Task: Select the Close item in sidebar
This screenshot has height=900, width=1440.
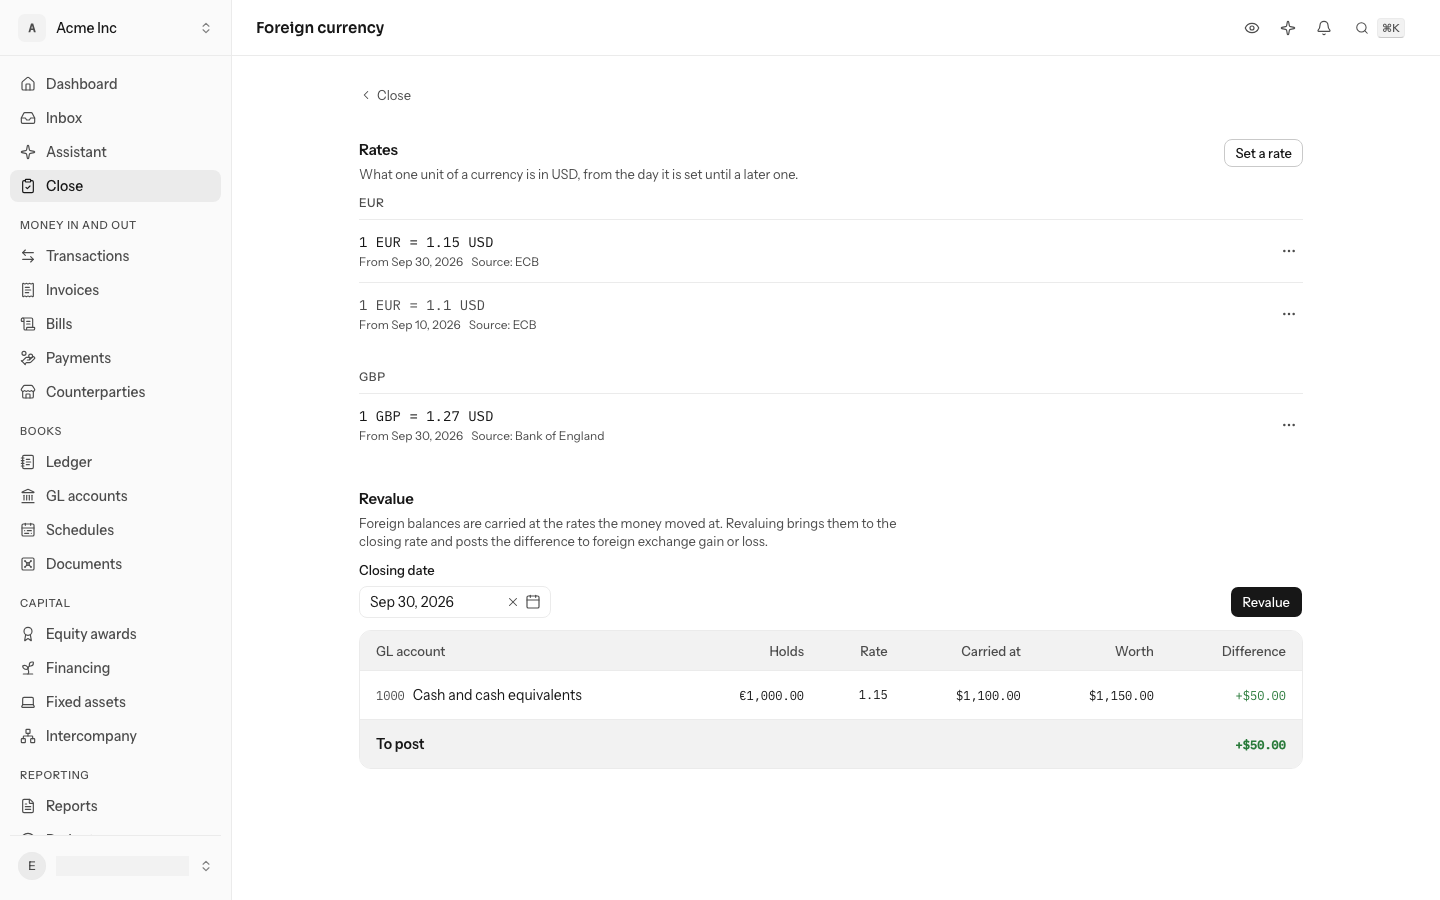Action: point(116,186)
